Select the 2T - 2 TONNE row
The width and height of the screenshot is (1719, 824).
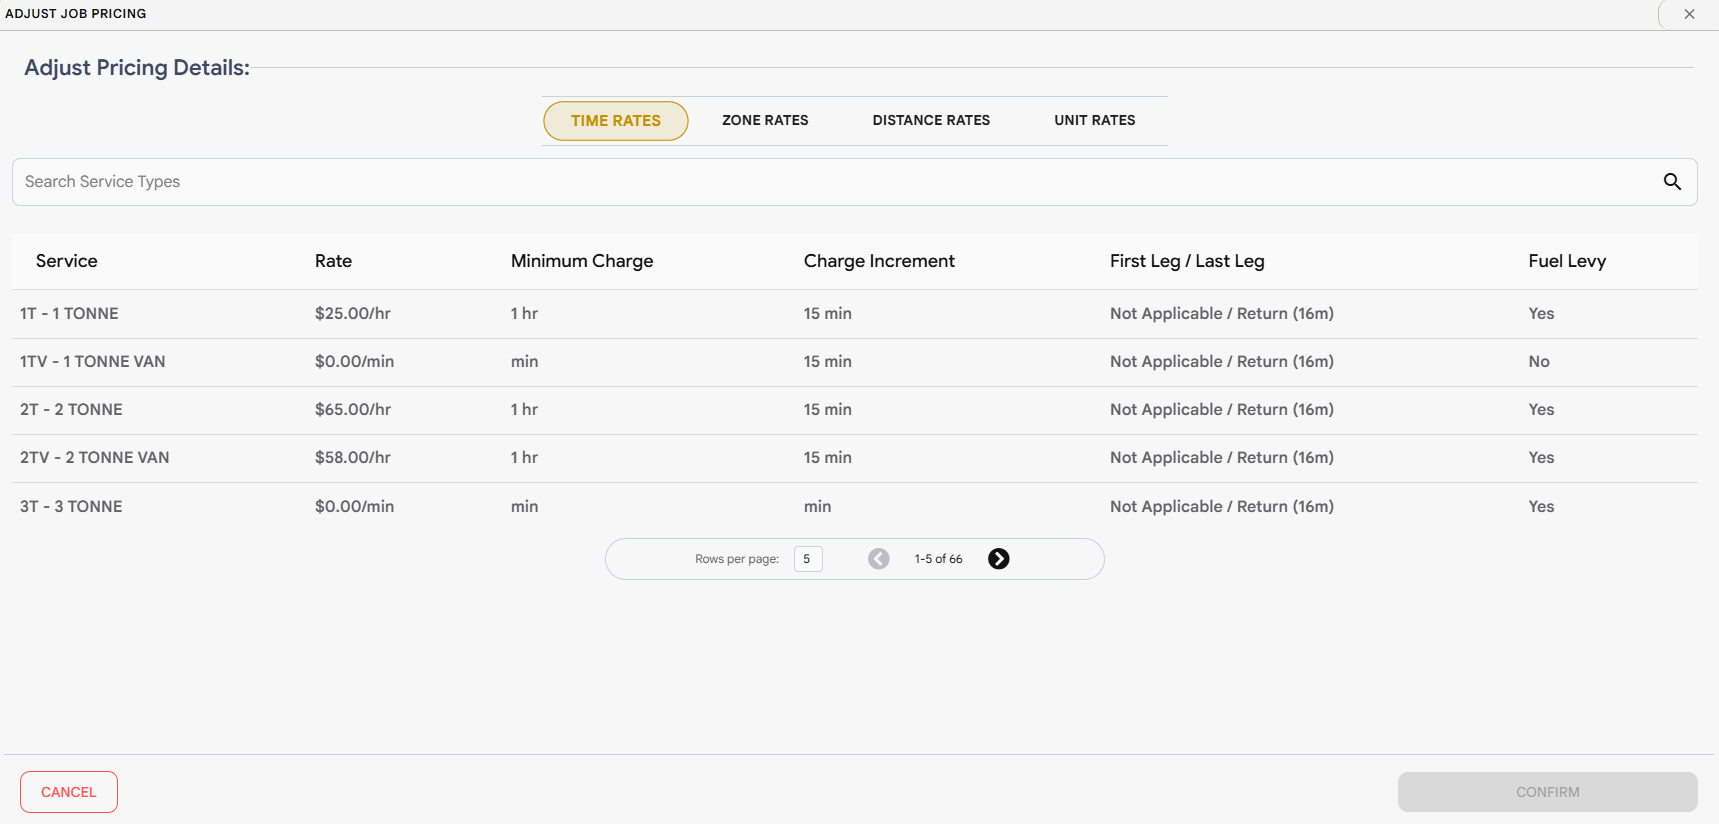(855, 410)
